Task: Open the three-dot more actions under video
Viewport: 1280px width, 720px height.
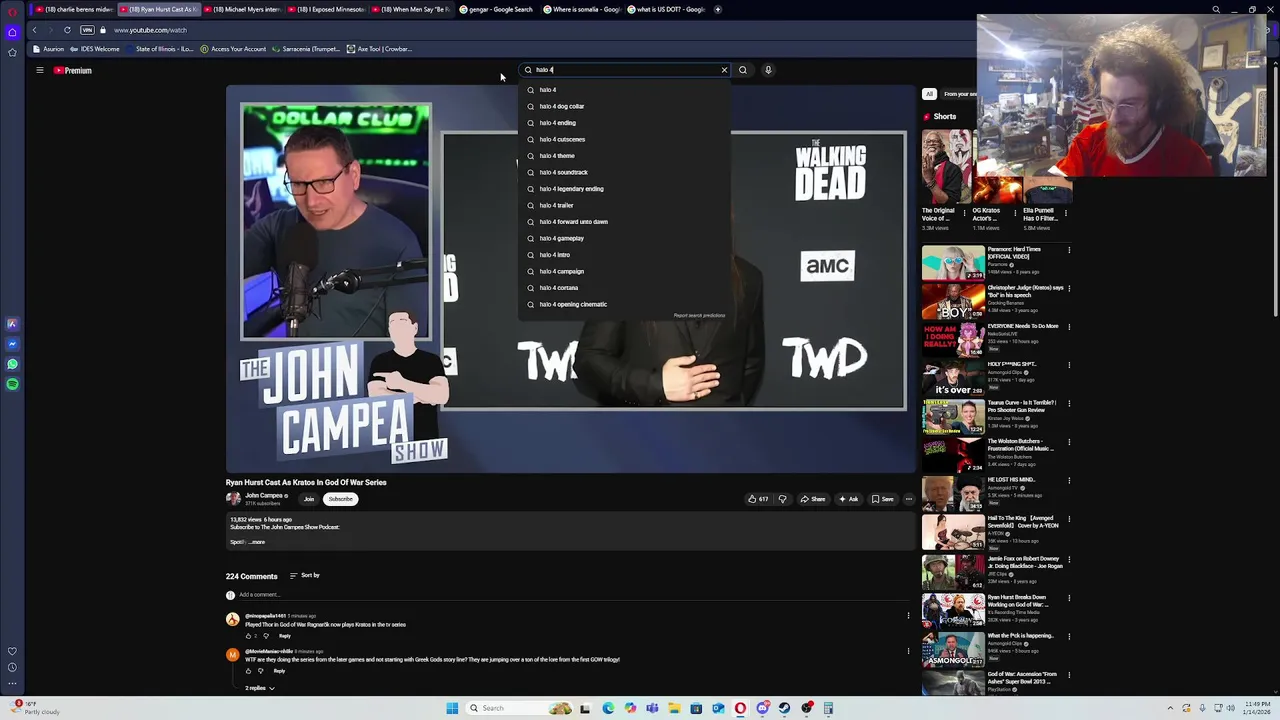Action: click(908, 499)
